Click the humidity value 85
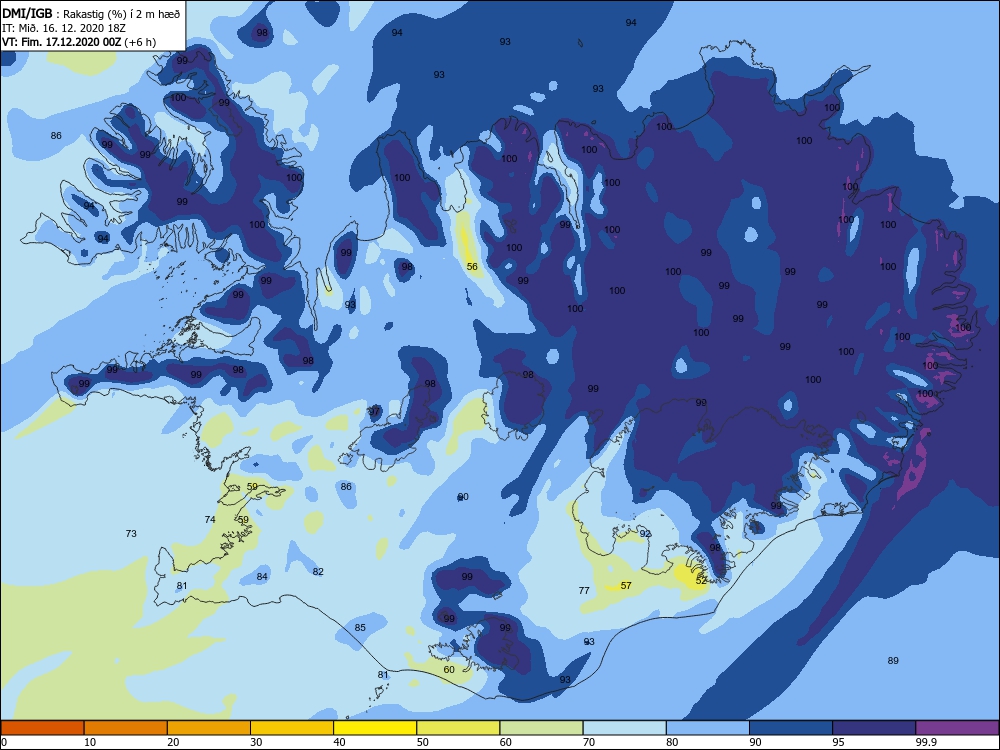Viewport: 1000px width, 750px height. pos(360,628)
